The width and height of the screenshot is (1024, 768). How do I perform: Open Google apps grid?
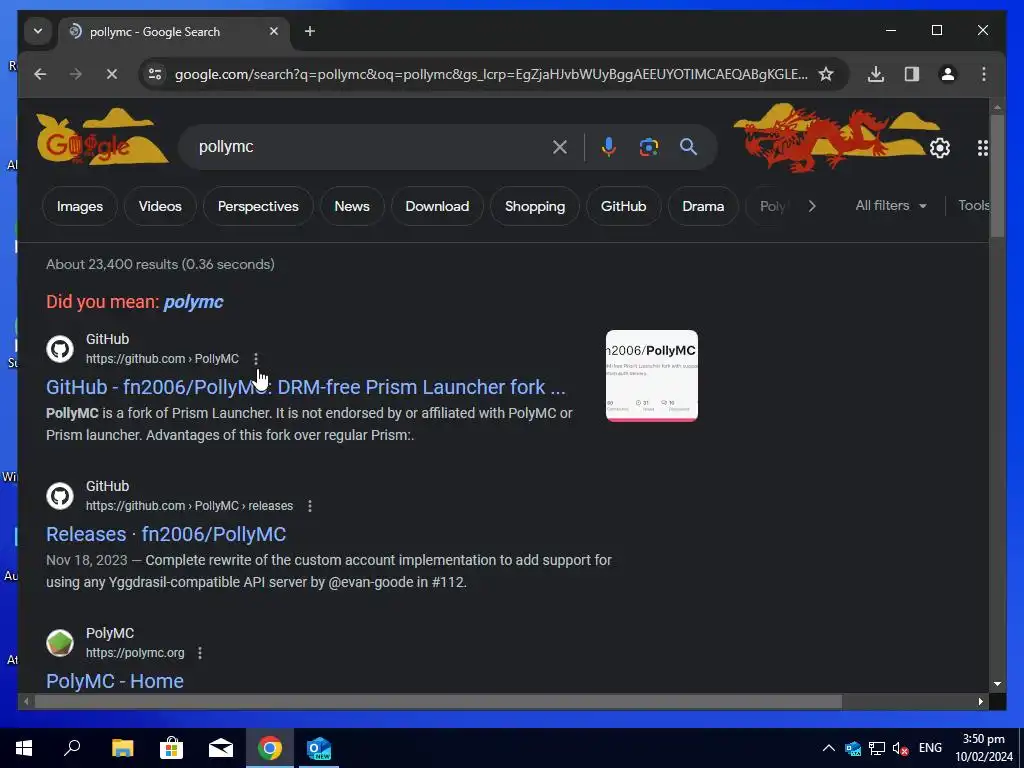982,148
